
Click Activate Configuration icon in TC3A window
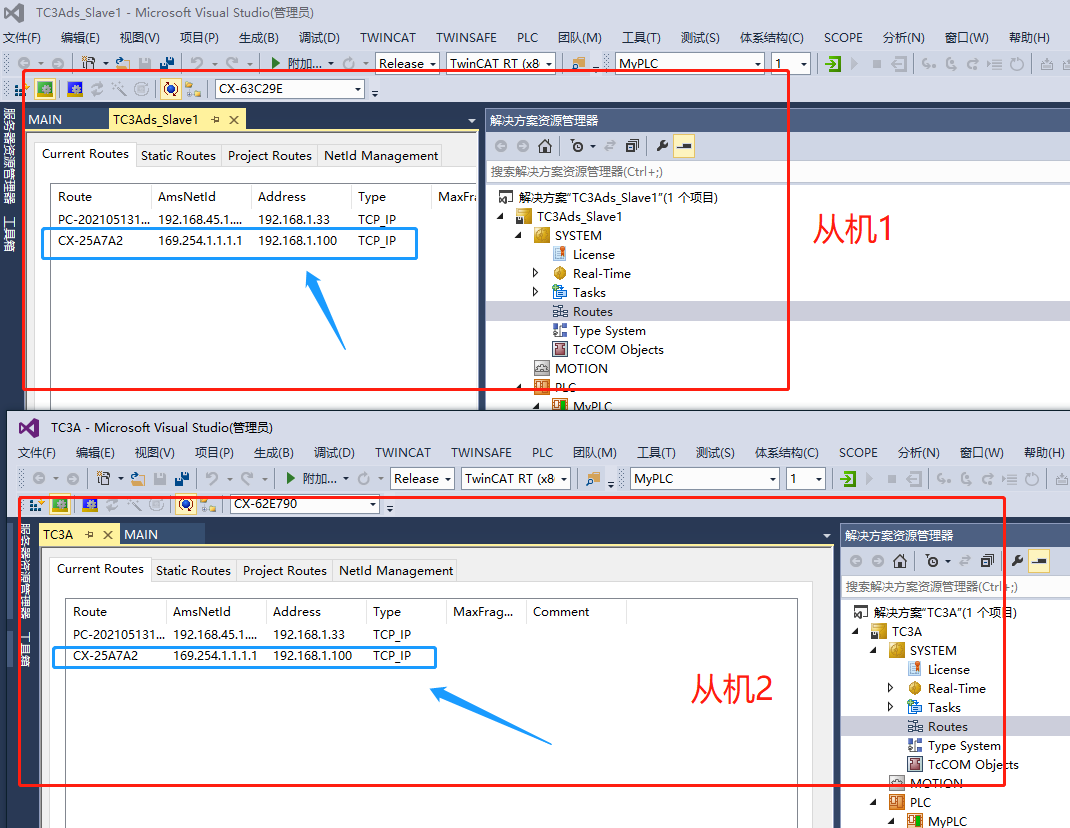click(x=37, y=504)
